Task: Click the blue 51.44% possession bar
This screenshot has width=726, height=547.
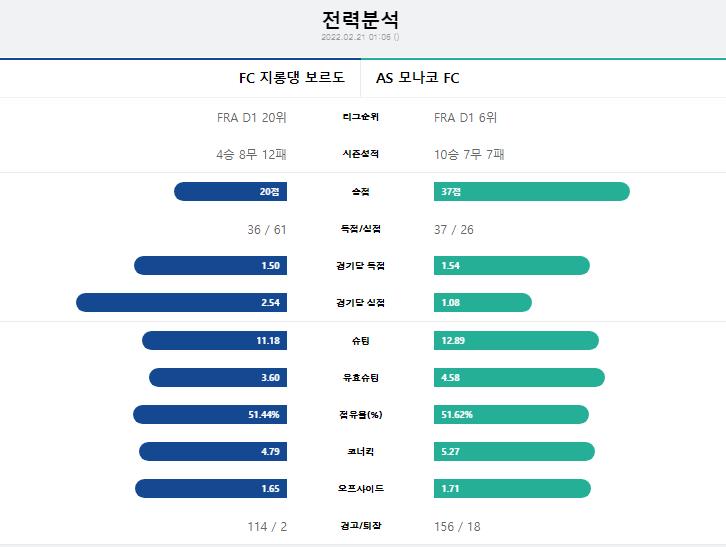Action: tap(210, 415)
